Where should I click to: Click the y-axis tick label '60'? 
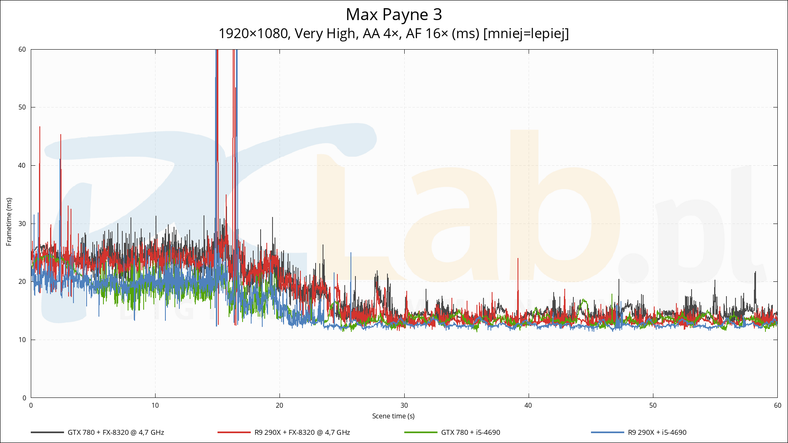[x=22, y=49]
